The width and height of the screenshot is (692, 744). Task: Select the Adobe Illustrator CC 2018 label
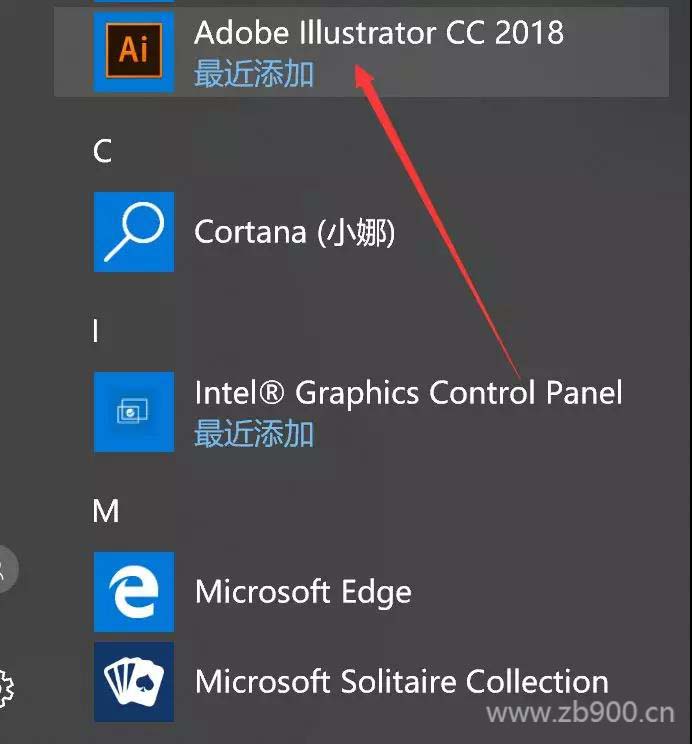tap(378, 33)
